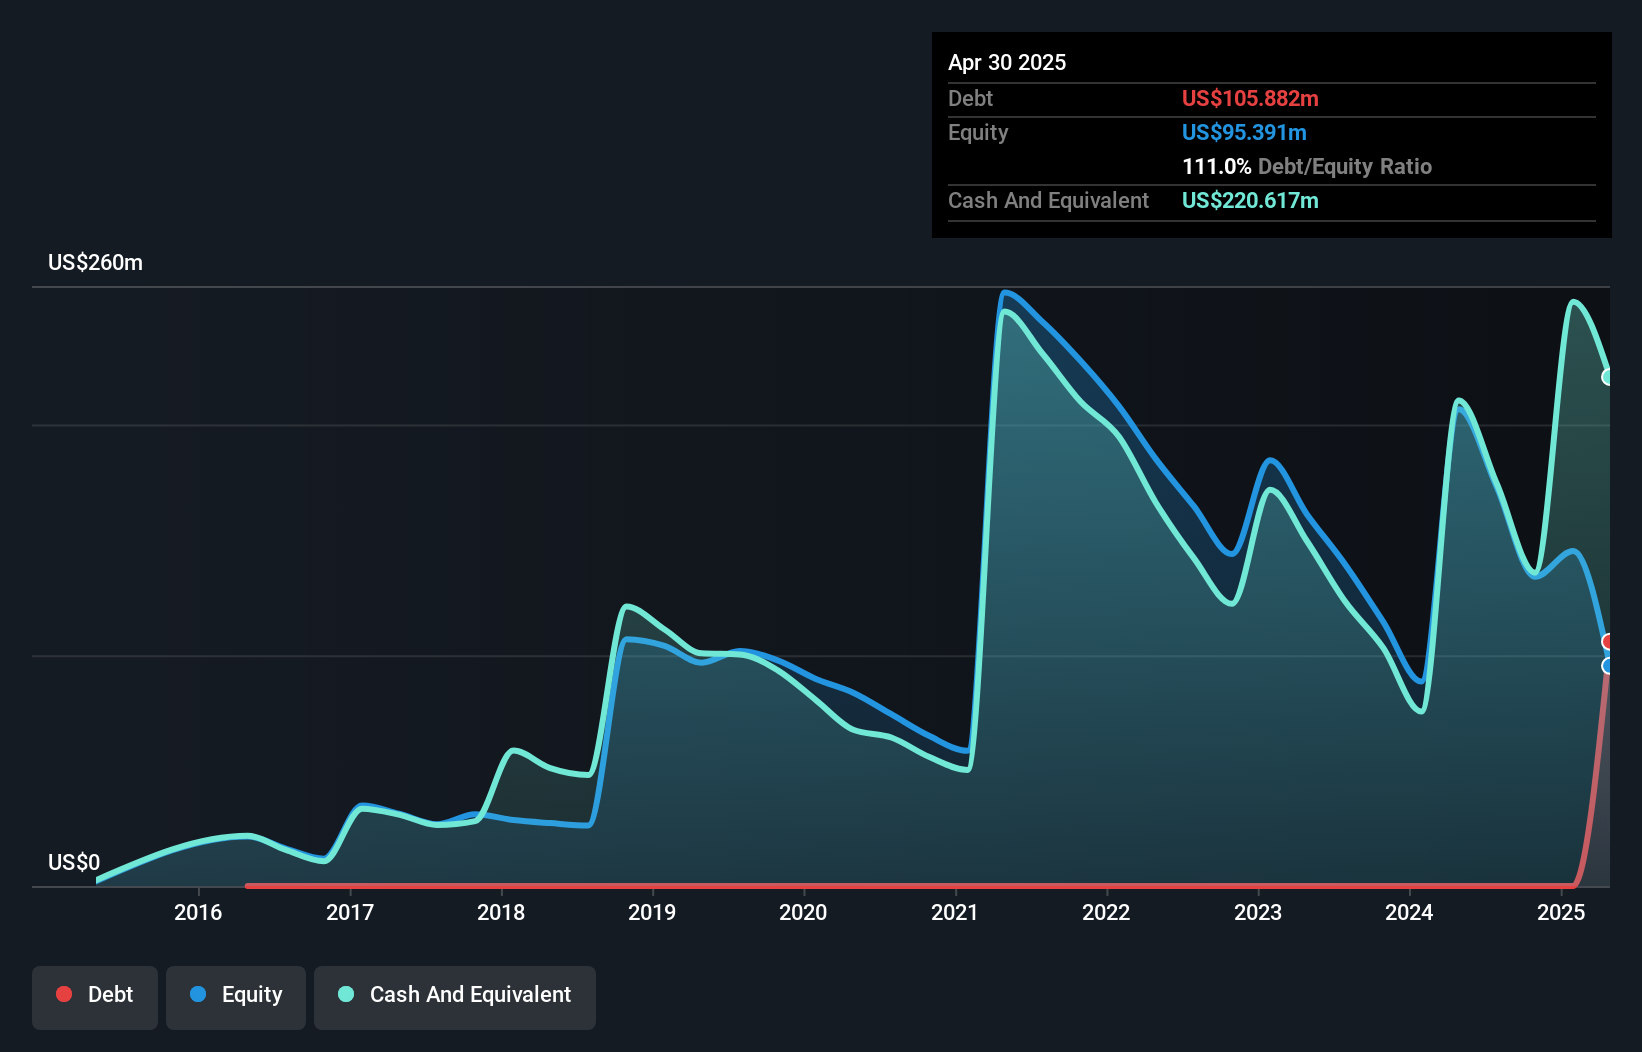Click the US$0 y-axis label
This screenshot has width=1642, height=1052.
pos(74,862)
